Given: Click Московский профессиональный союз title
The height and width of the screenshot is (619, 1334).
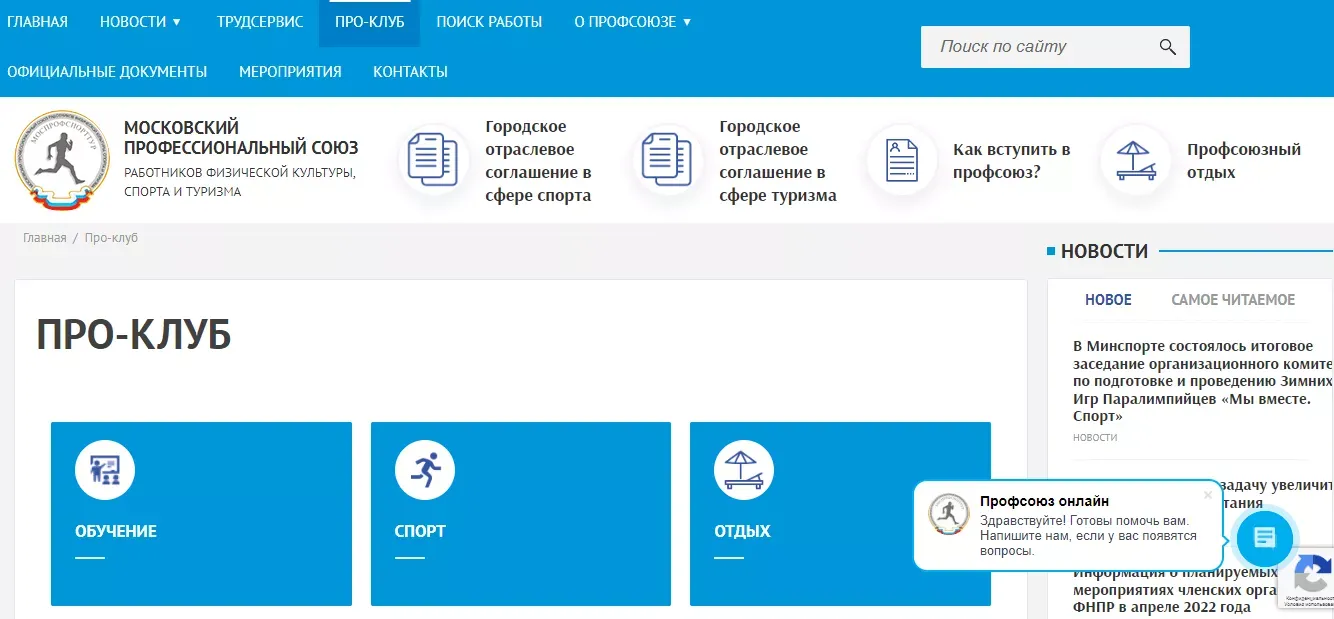Looking at the screenshot, I should pyautogui.click(x=241, y=138).
